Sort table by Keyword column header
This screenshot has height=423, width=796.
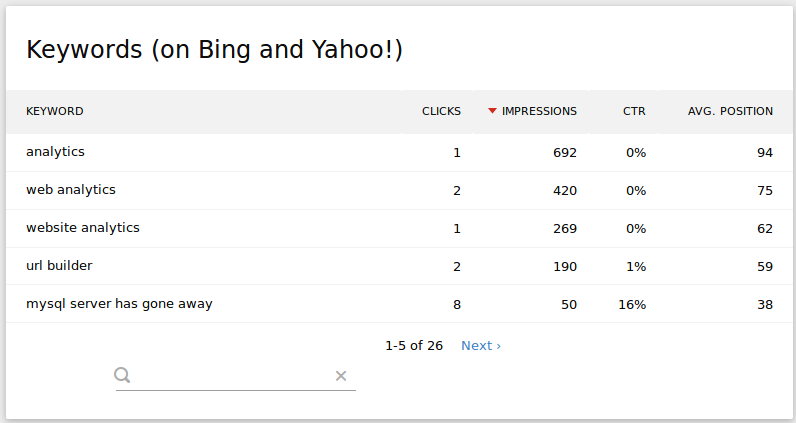point(55,111)
